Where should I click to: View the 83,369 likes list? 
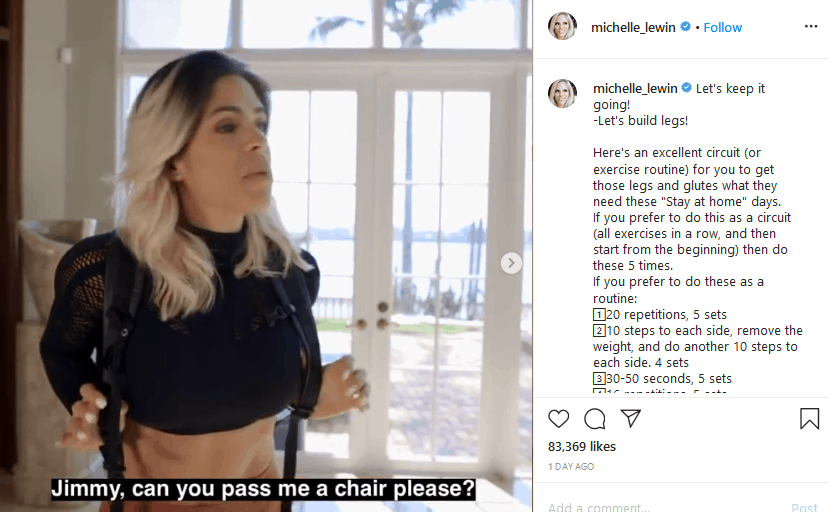(x=582, y=447)
